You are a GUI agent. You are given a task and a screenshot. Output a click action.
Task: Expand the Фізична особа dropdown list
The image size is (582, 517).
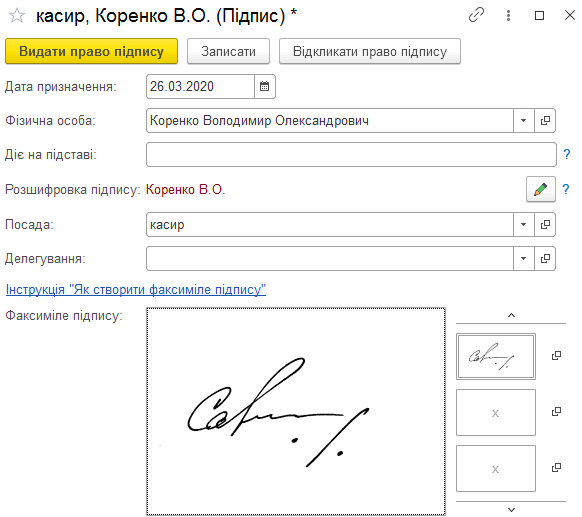[524, 121]
